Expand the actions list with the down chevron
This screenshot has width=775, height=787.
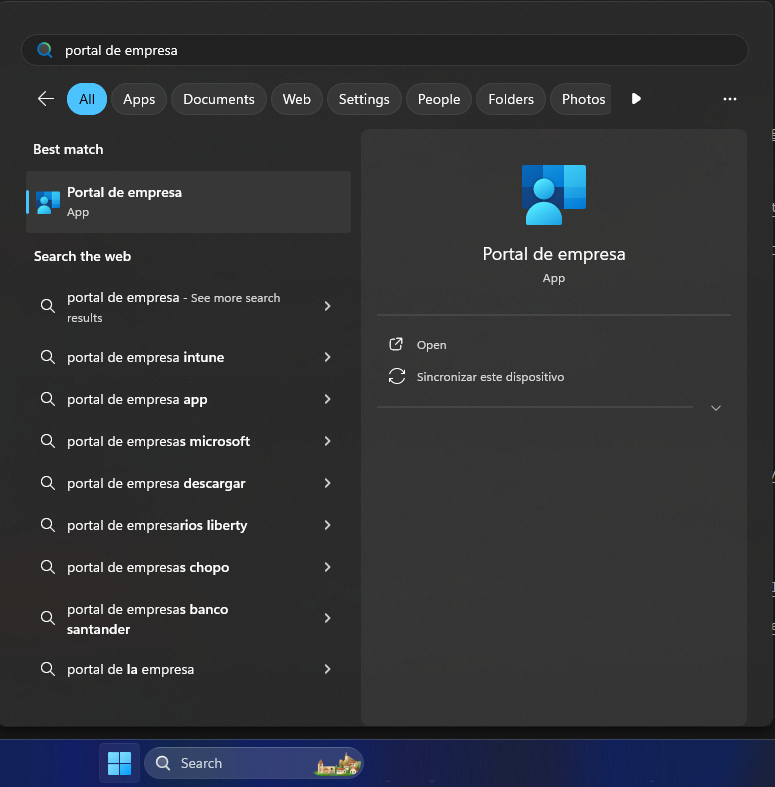pyautogui.click(x=715, y=408)
